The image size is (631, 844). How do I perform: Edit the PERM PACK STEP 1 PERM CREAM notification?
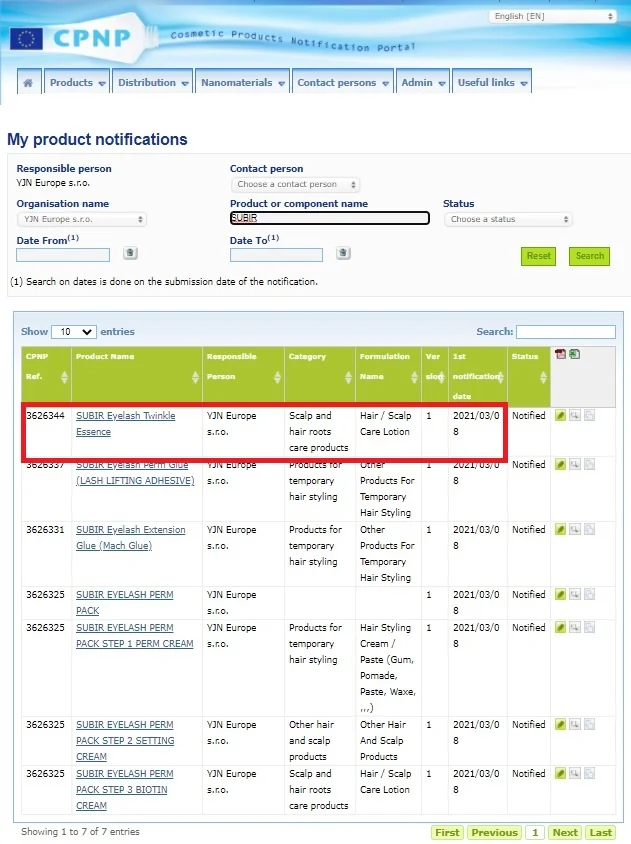pos(560,628)
